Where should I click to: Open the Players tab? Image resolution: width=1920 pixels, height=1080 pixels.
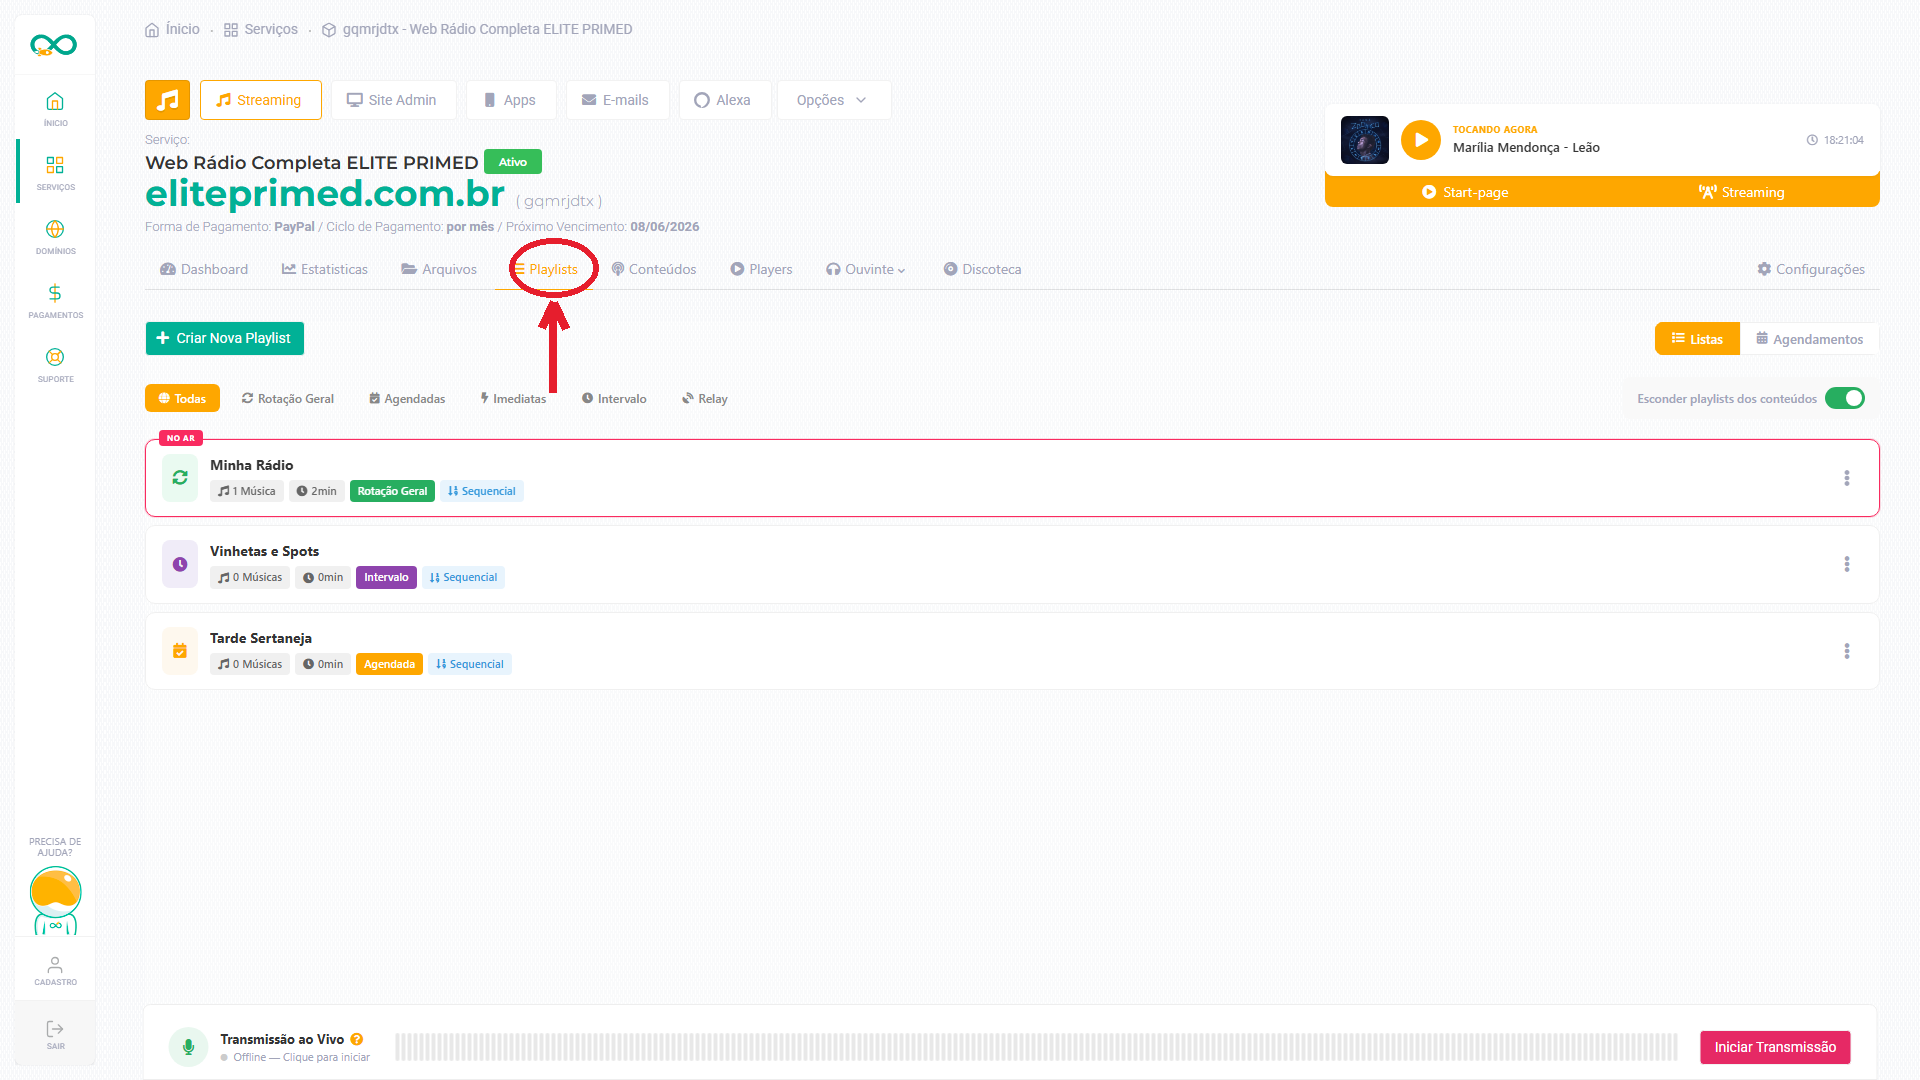pyautogui.click(x=761, y=269)
